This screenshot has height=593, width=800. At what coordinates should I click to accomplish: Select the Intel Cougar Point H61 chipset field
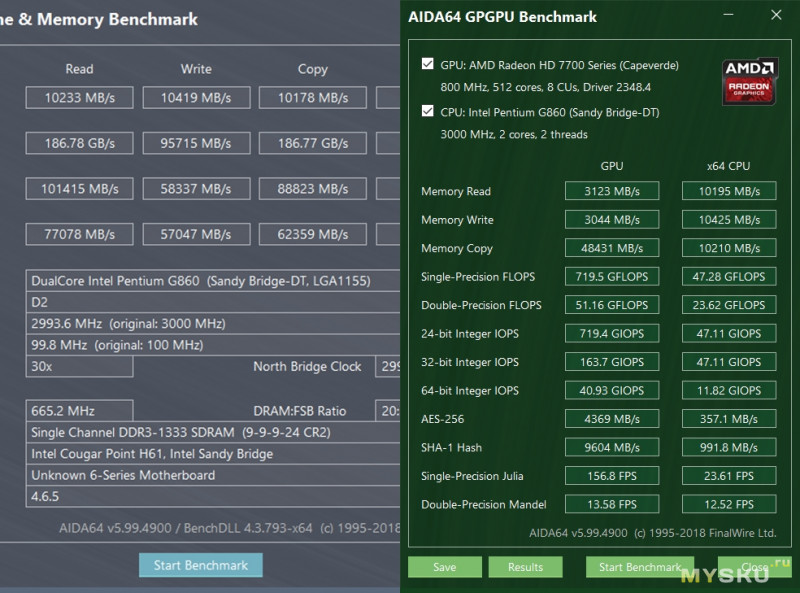(x=213, y=454)
